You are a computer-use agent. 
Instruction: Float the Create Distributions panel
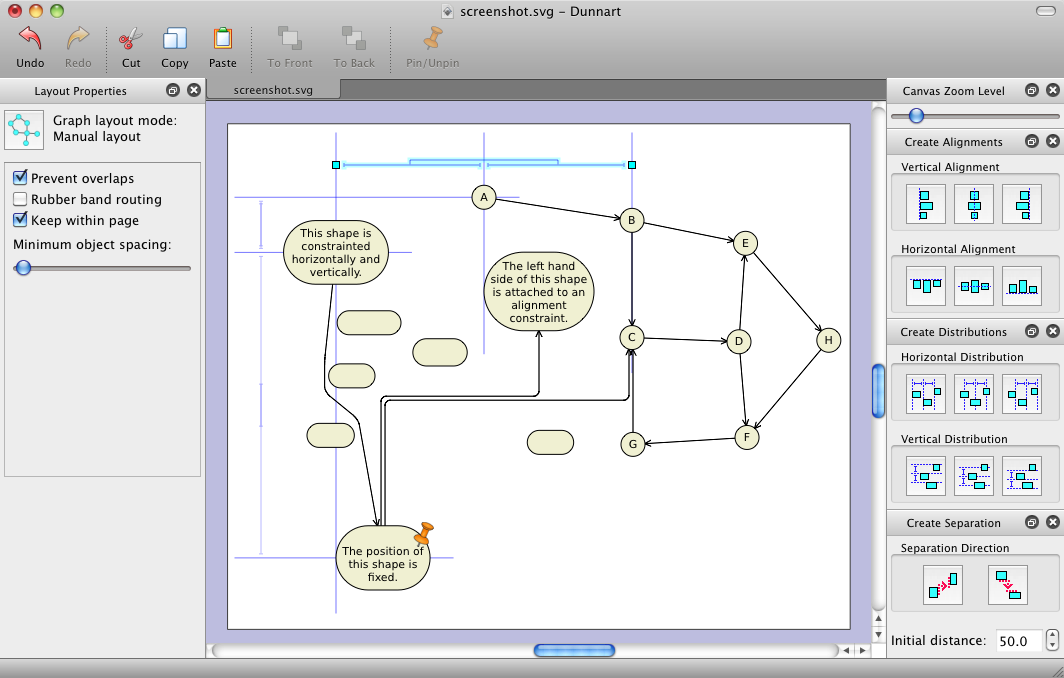(x=1031, y=332)
